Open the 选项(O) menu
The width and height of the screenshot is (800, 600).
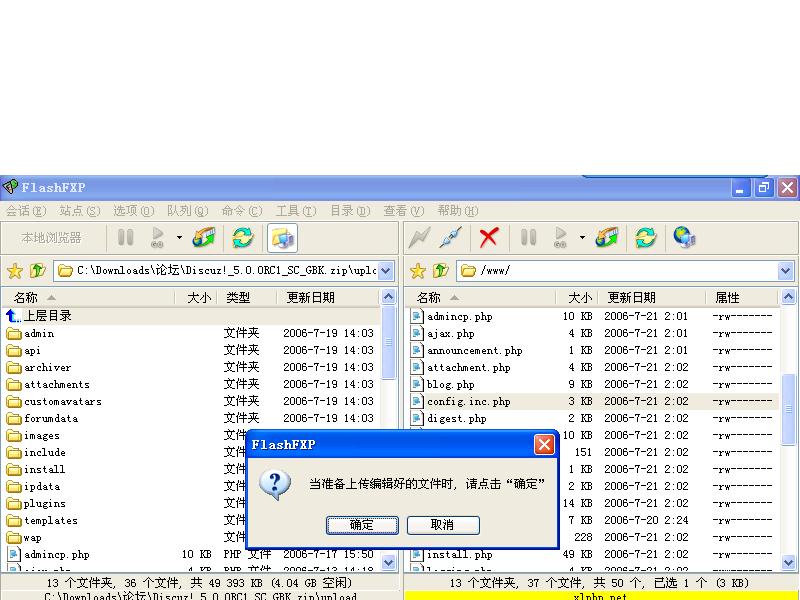[x=134, y=211]
